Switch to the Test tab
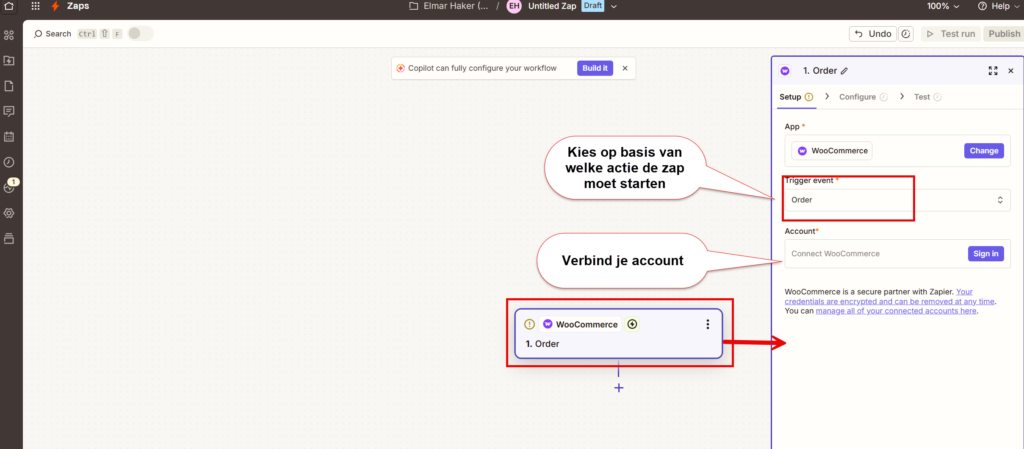Screen dimensions: 1024x449 point(927,97)
